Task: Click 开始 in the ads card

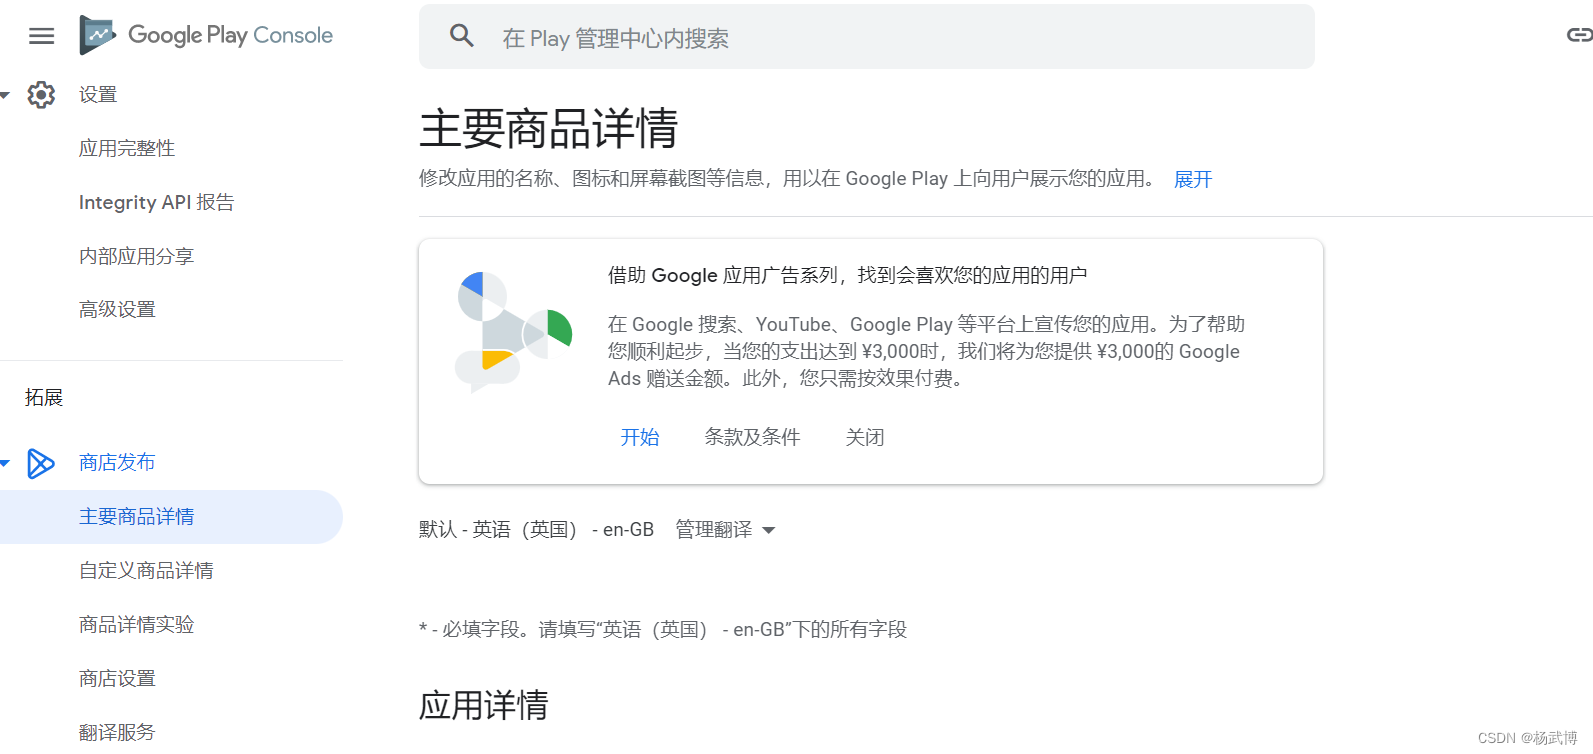Action: 640,437
